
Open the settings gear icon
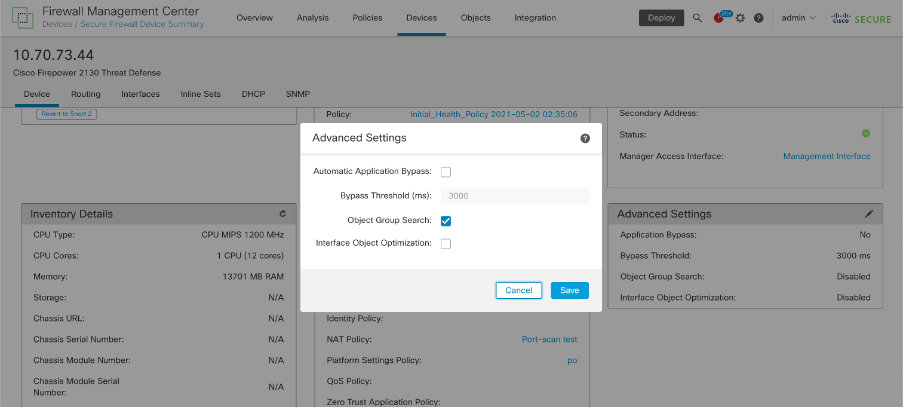coord(740,18)
